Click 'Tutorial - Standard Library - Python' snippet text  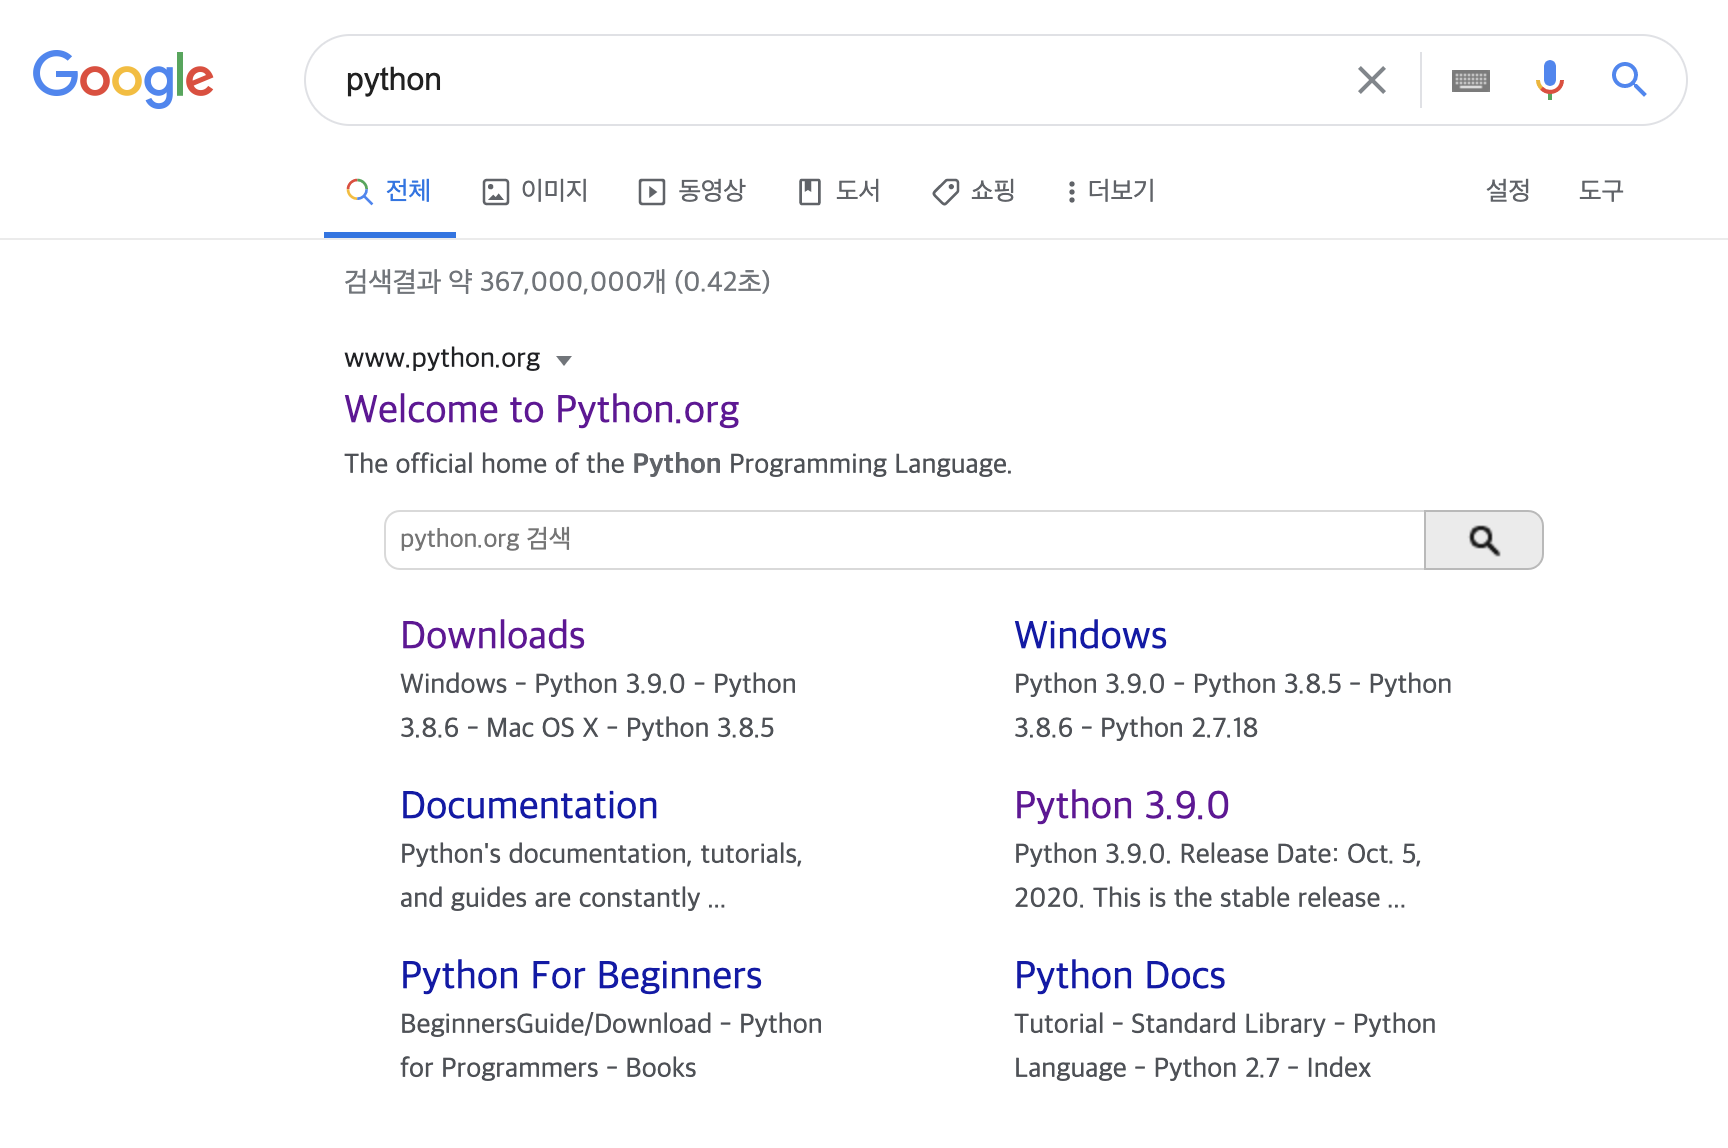point(1225,1024)
